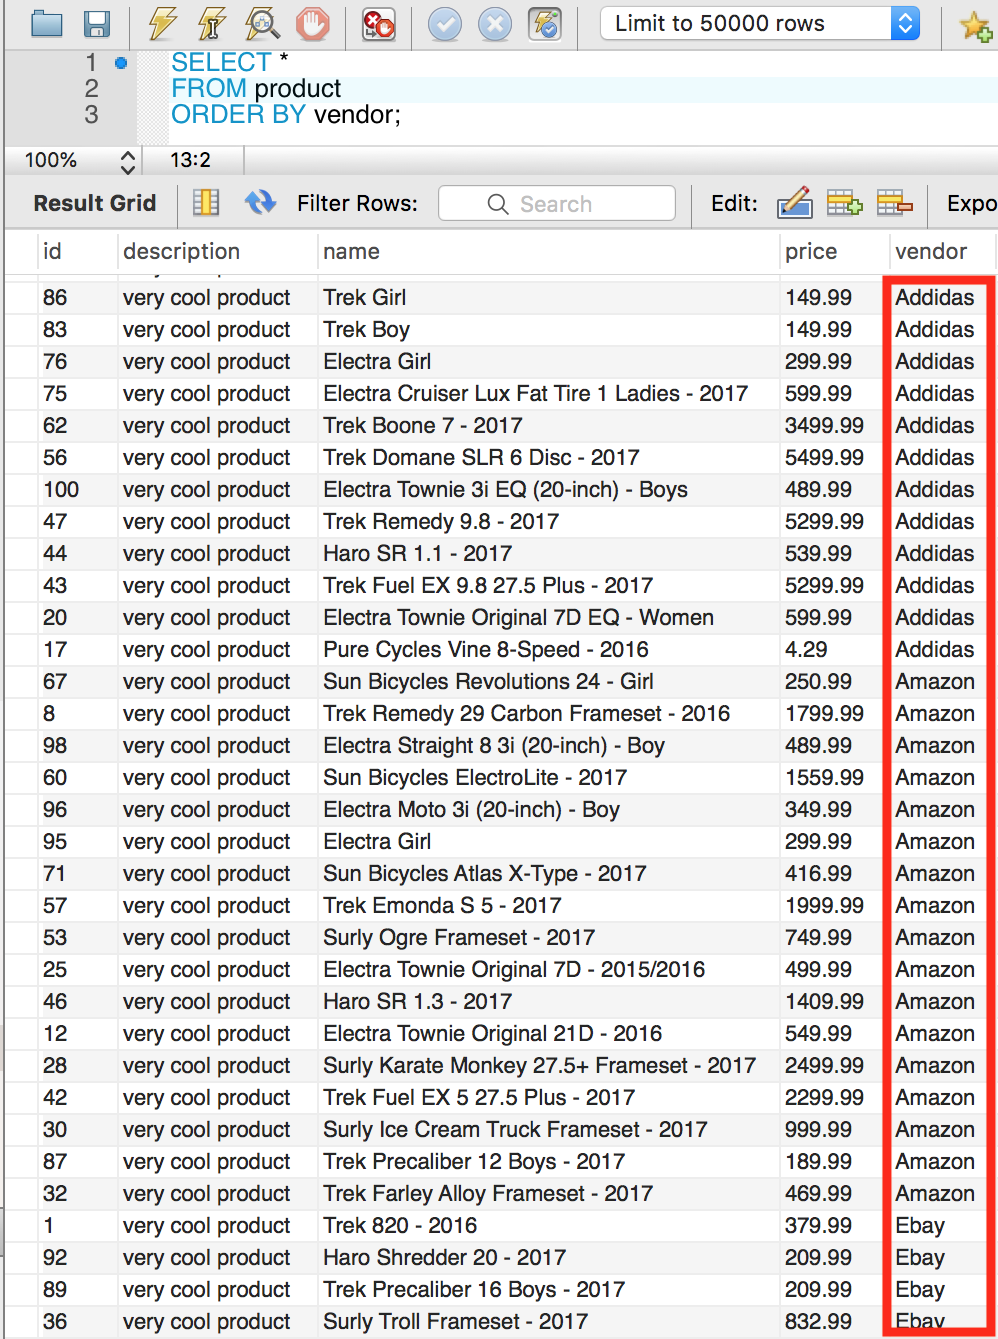Run Explain plan on the query

262,23
